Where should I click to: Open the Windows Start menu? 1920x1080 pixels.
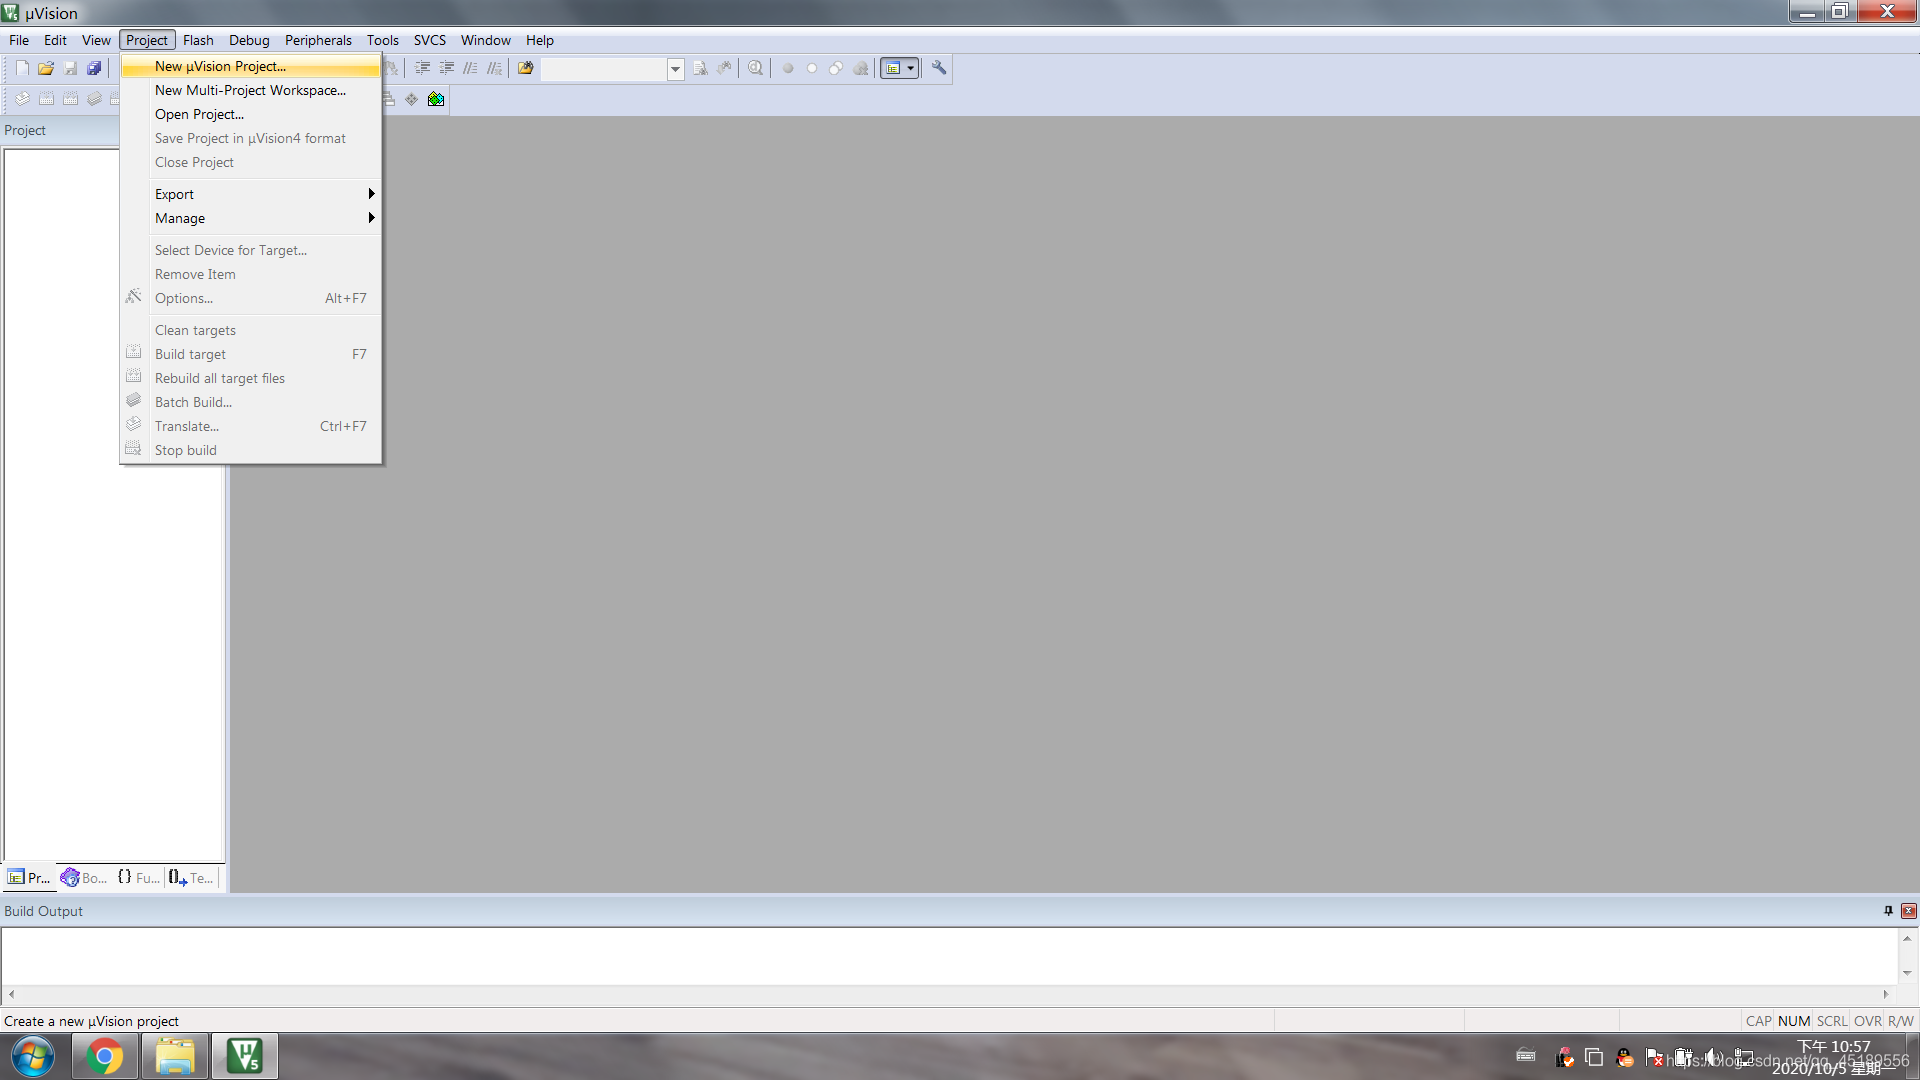tap(33, 1057)
